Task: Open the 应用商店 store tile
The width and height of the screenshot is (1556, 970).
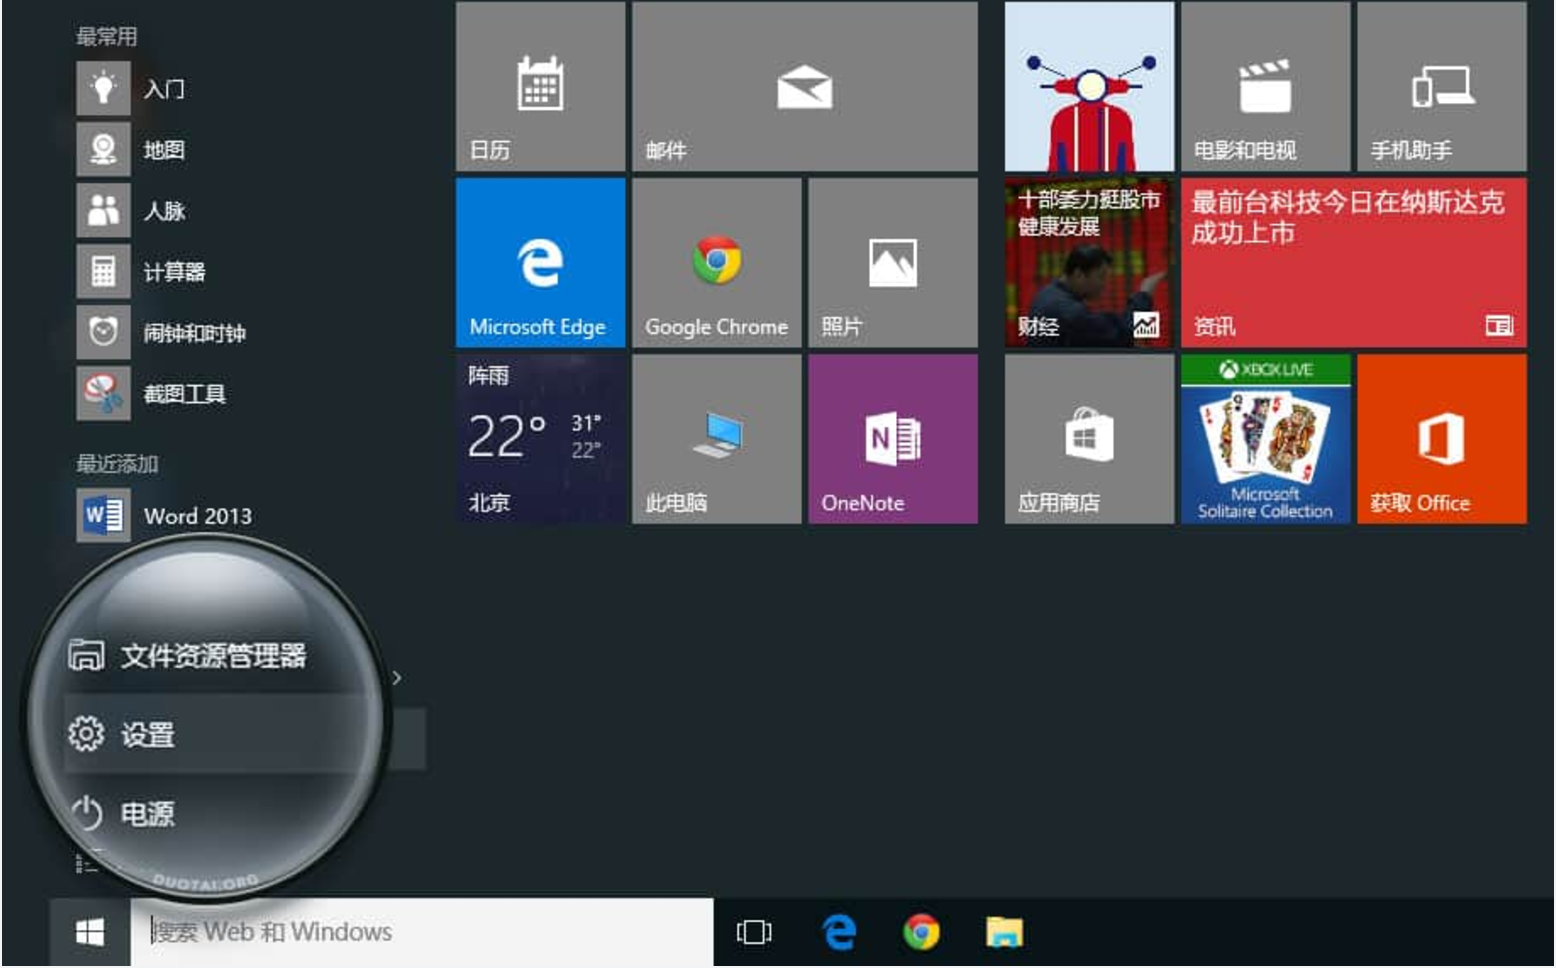Action: coord(1089,439)
